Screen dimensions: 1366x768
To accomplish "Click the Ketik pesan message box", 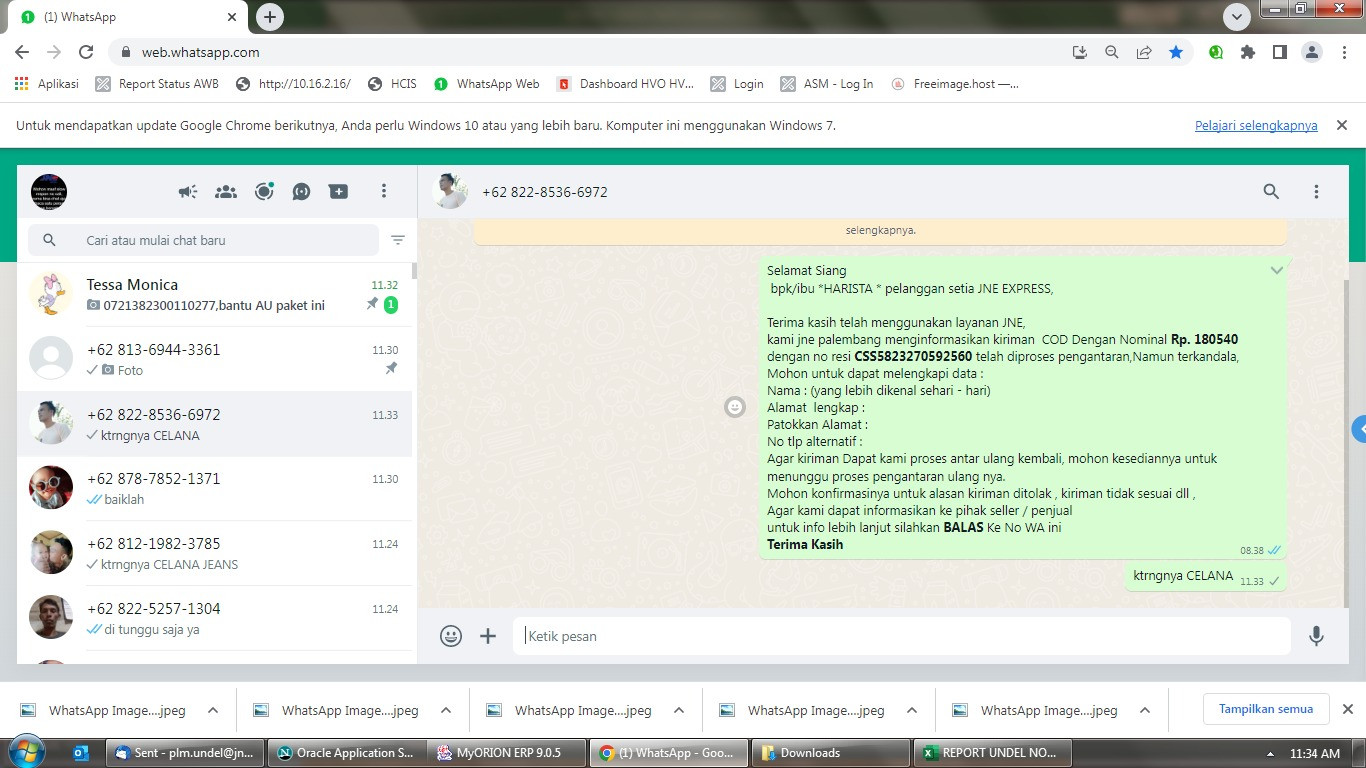I will pyautogui.click(x=901, y=636).
